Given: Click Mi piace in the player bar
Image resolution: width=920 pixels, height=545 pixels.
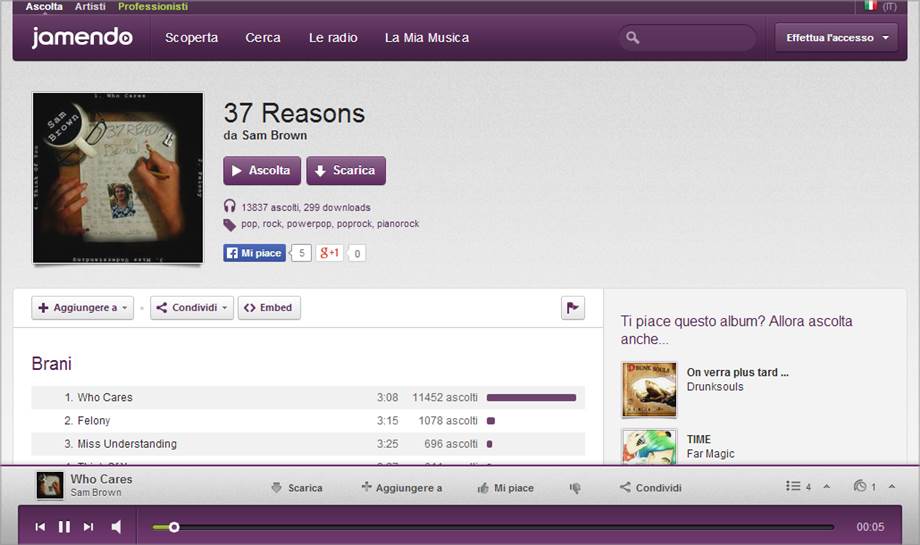Looking at the screenshot, I should coord(506,488).
